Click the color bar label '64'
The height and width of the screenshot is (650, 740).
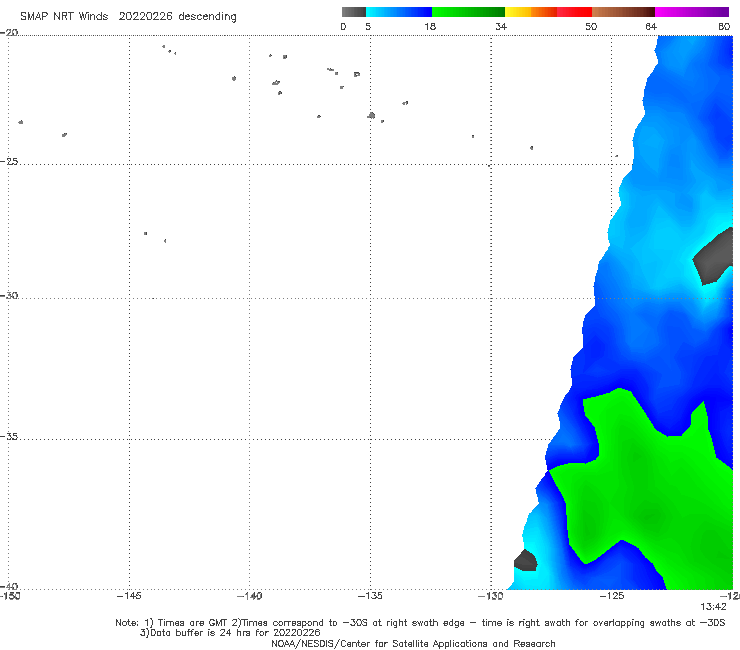[x=651, y=26]
